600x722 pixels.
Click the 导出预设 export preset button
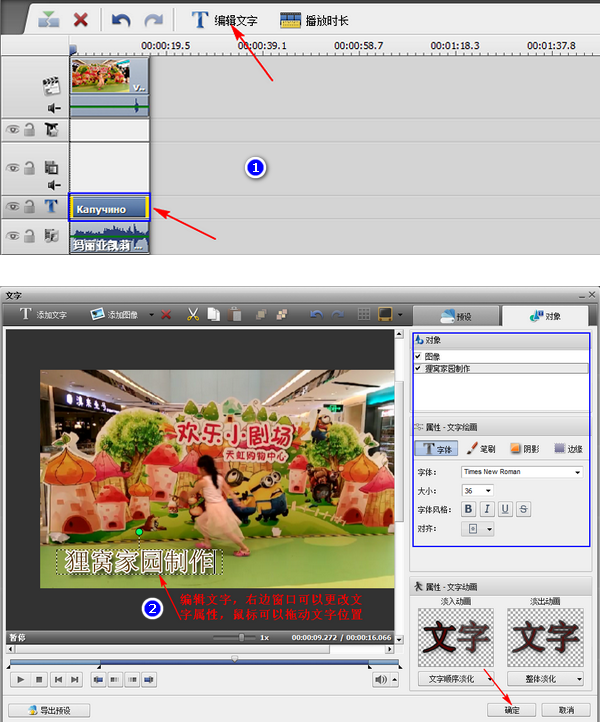coord(49,710)
